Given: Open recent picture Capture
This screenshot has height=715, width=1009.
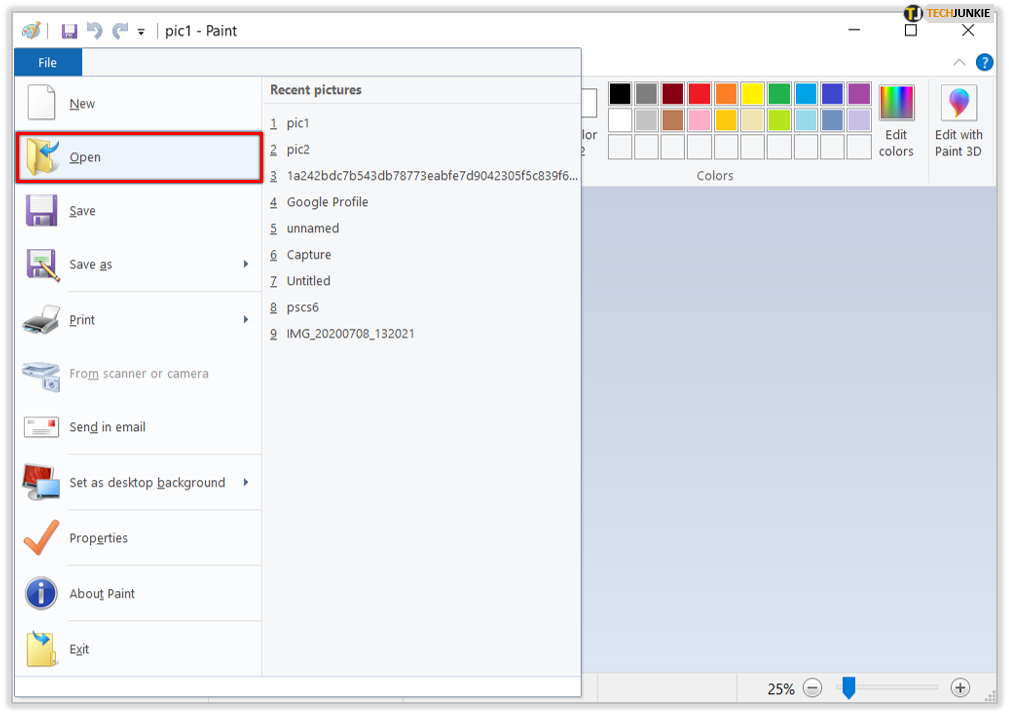Looking at the screenshot, I should pos(423,255).
